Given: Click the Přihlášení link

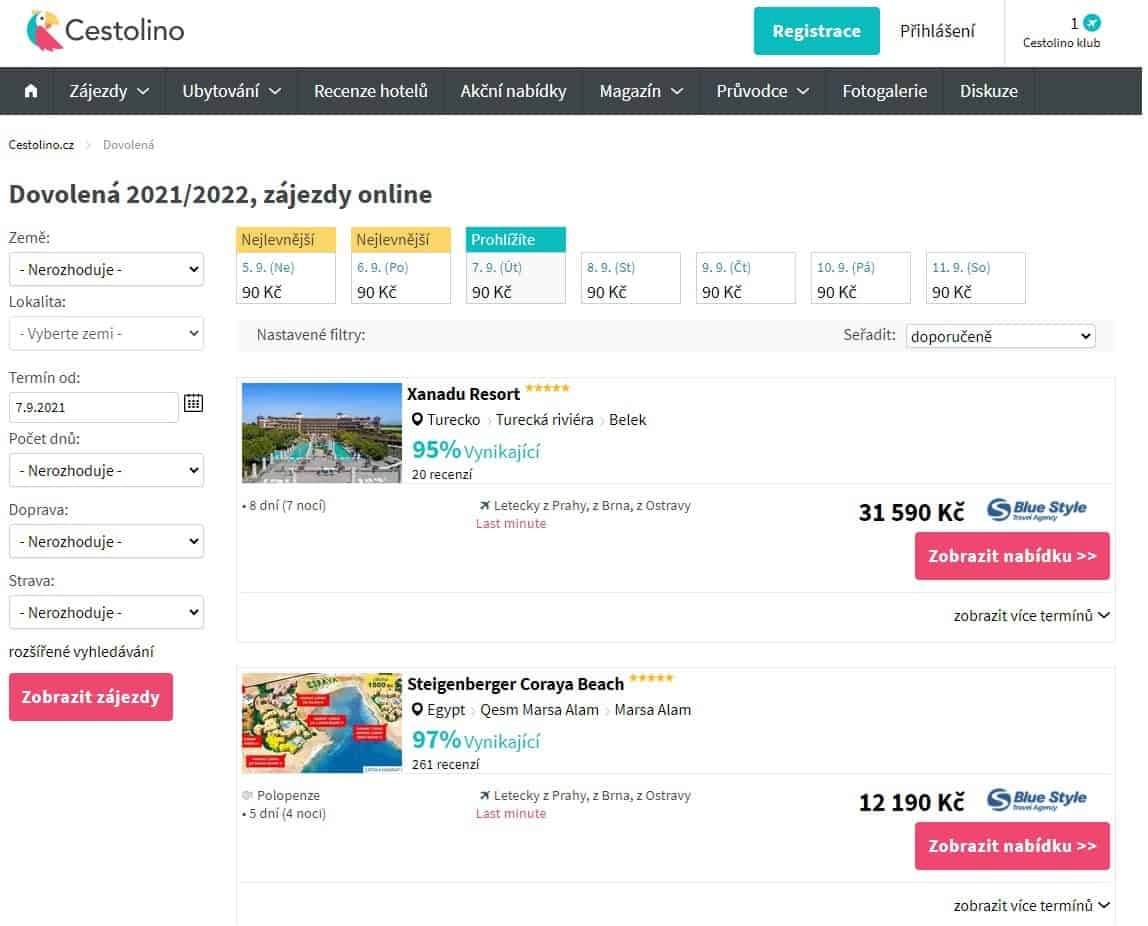Looking at the screenshot, I should pos(937,31).
